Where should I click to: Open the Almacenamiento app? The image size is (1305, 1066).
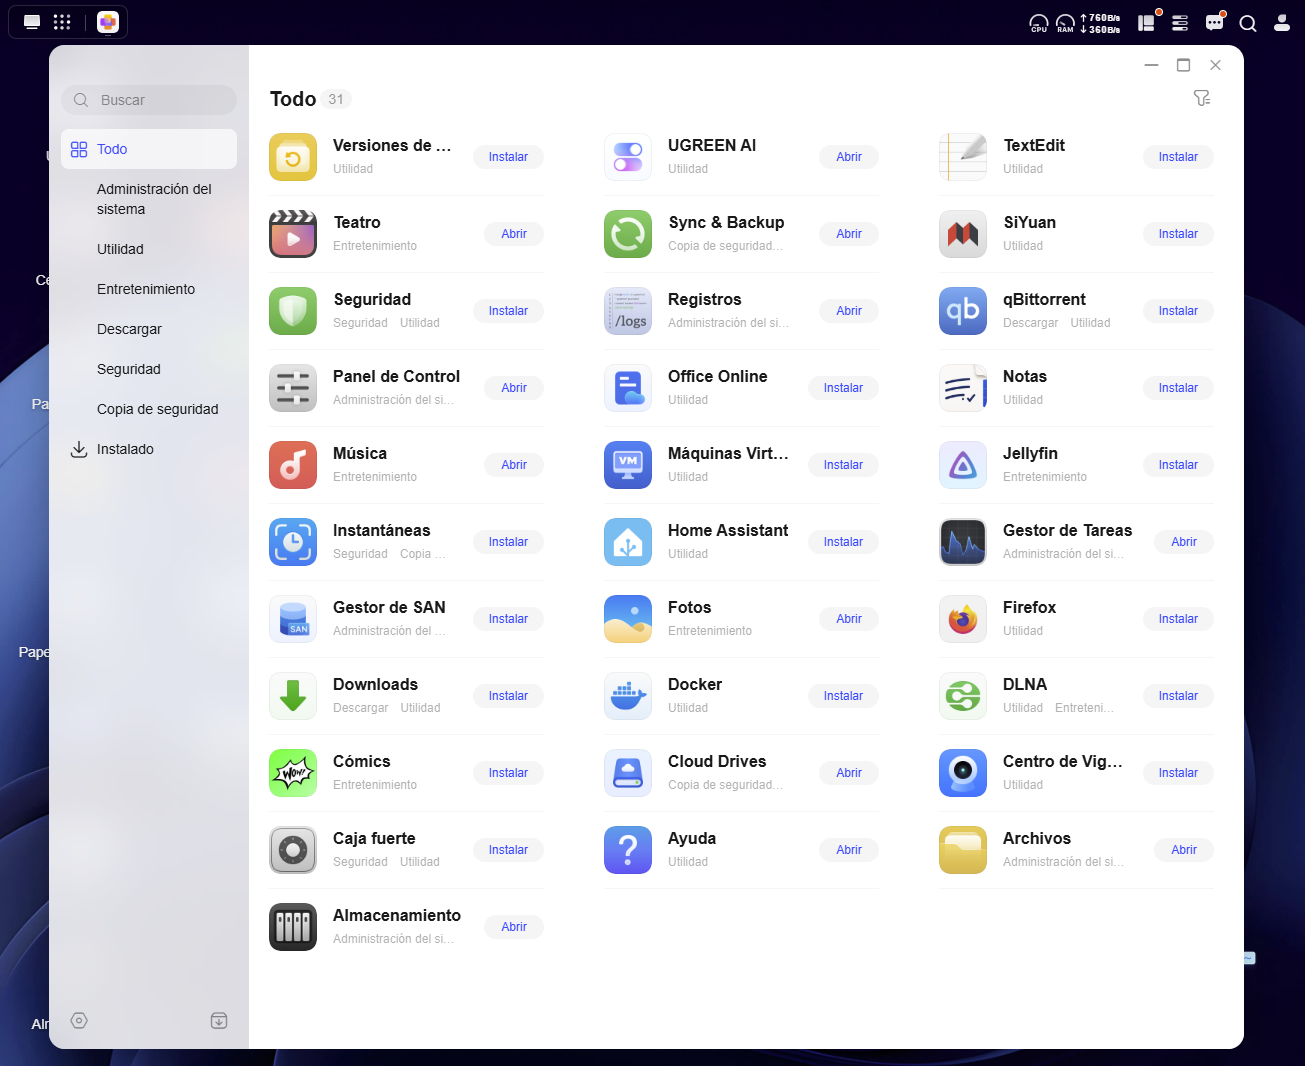pos(514,927)
